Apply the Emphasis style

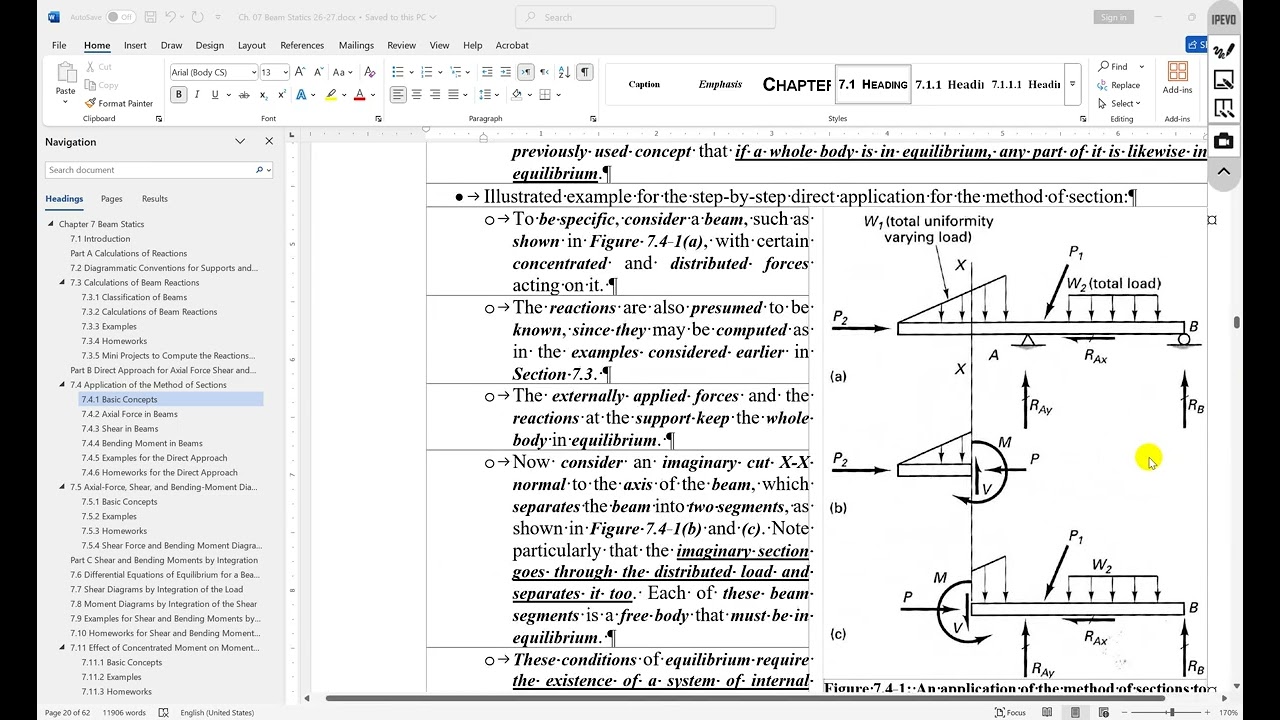coord(720,84)
